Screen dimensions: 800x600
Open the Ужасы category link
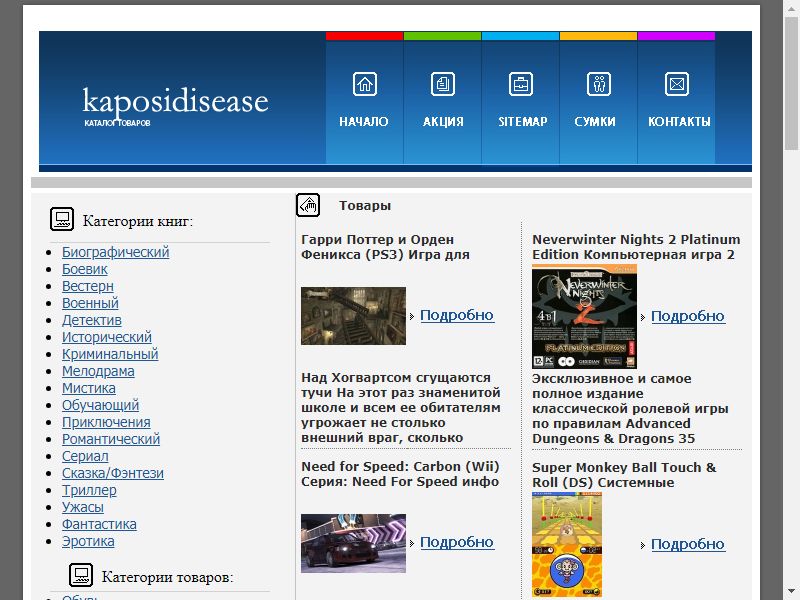tap(83, 507)
